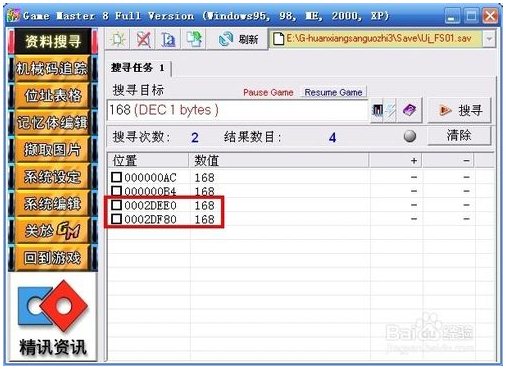Click the new search lightbulb icon
The width and height of the screenshot is (506, 369).
coord(117,39)
